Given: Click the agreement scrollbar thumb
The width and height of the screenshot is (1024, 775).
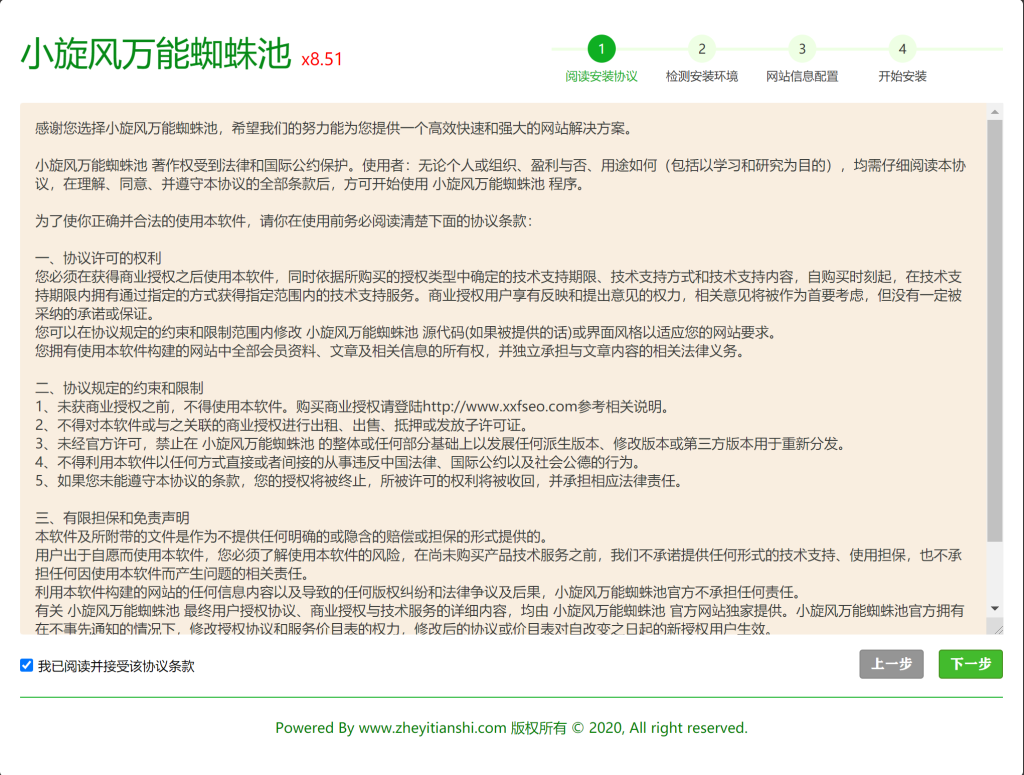Looking at the screenshot, I should 995,330.
